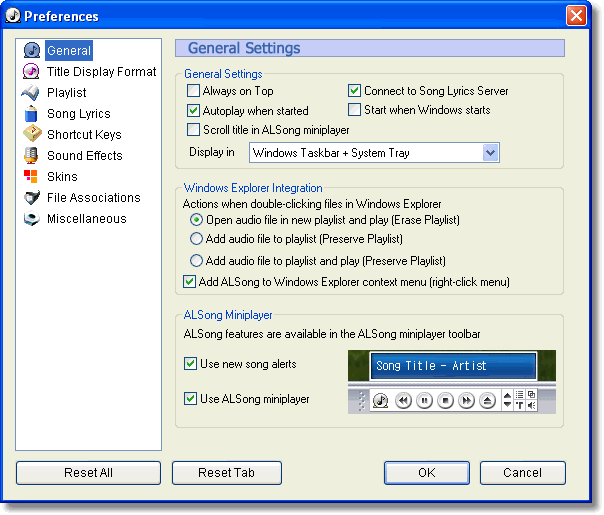Go to the Playlist preferences page
Image resolution: width=604 pixels, height=515 pixels.
pos(67,92)
